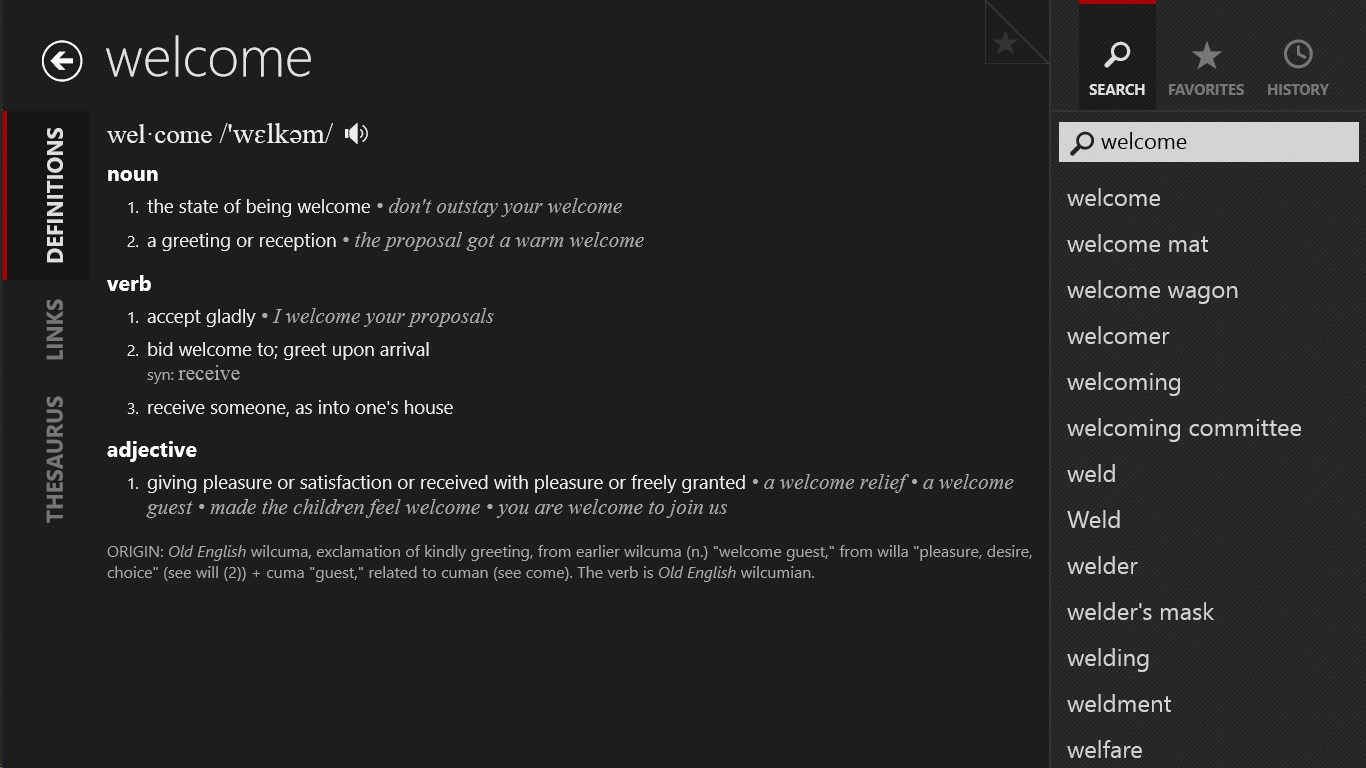The image size is (1366, 768).
Task: Open the History tab
Action: [1297, 66]
